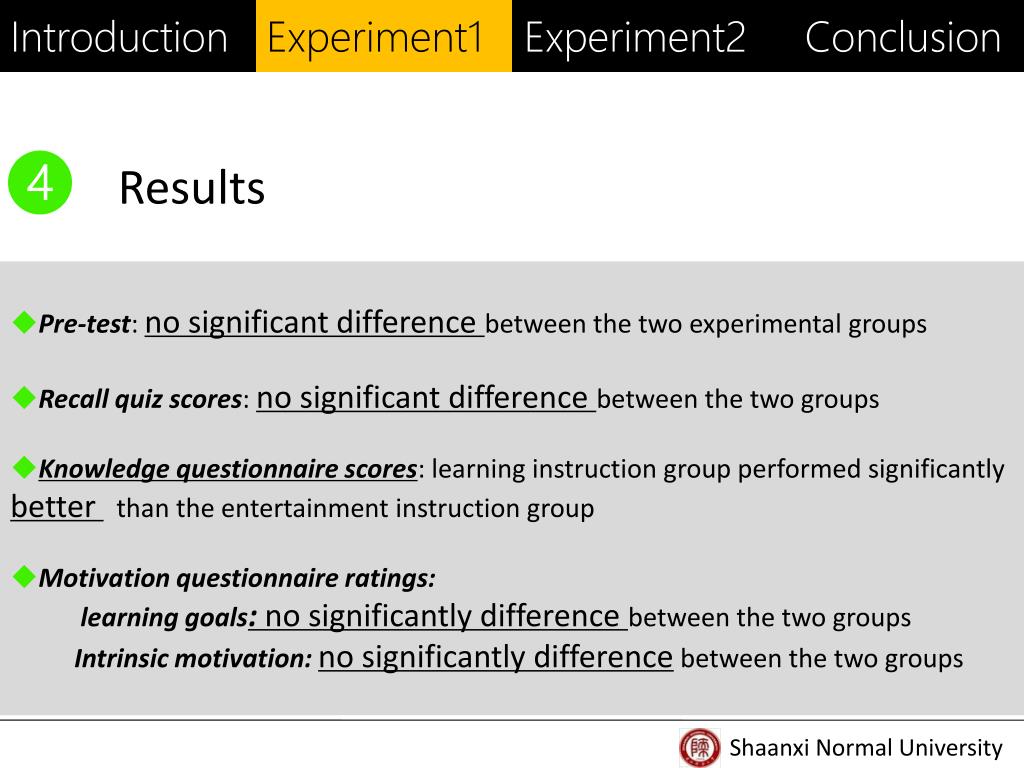Click underlined 'no significantly difference' after Intrinsic motivation
1024x768 pixels.
point(496,657)
